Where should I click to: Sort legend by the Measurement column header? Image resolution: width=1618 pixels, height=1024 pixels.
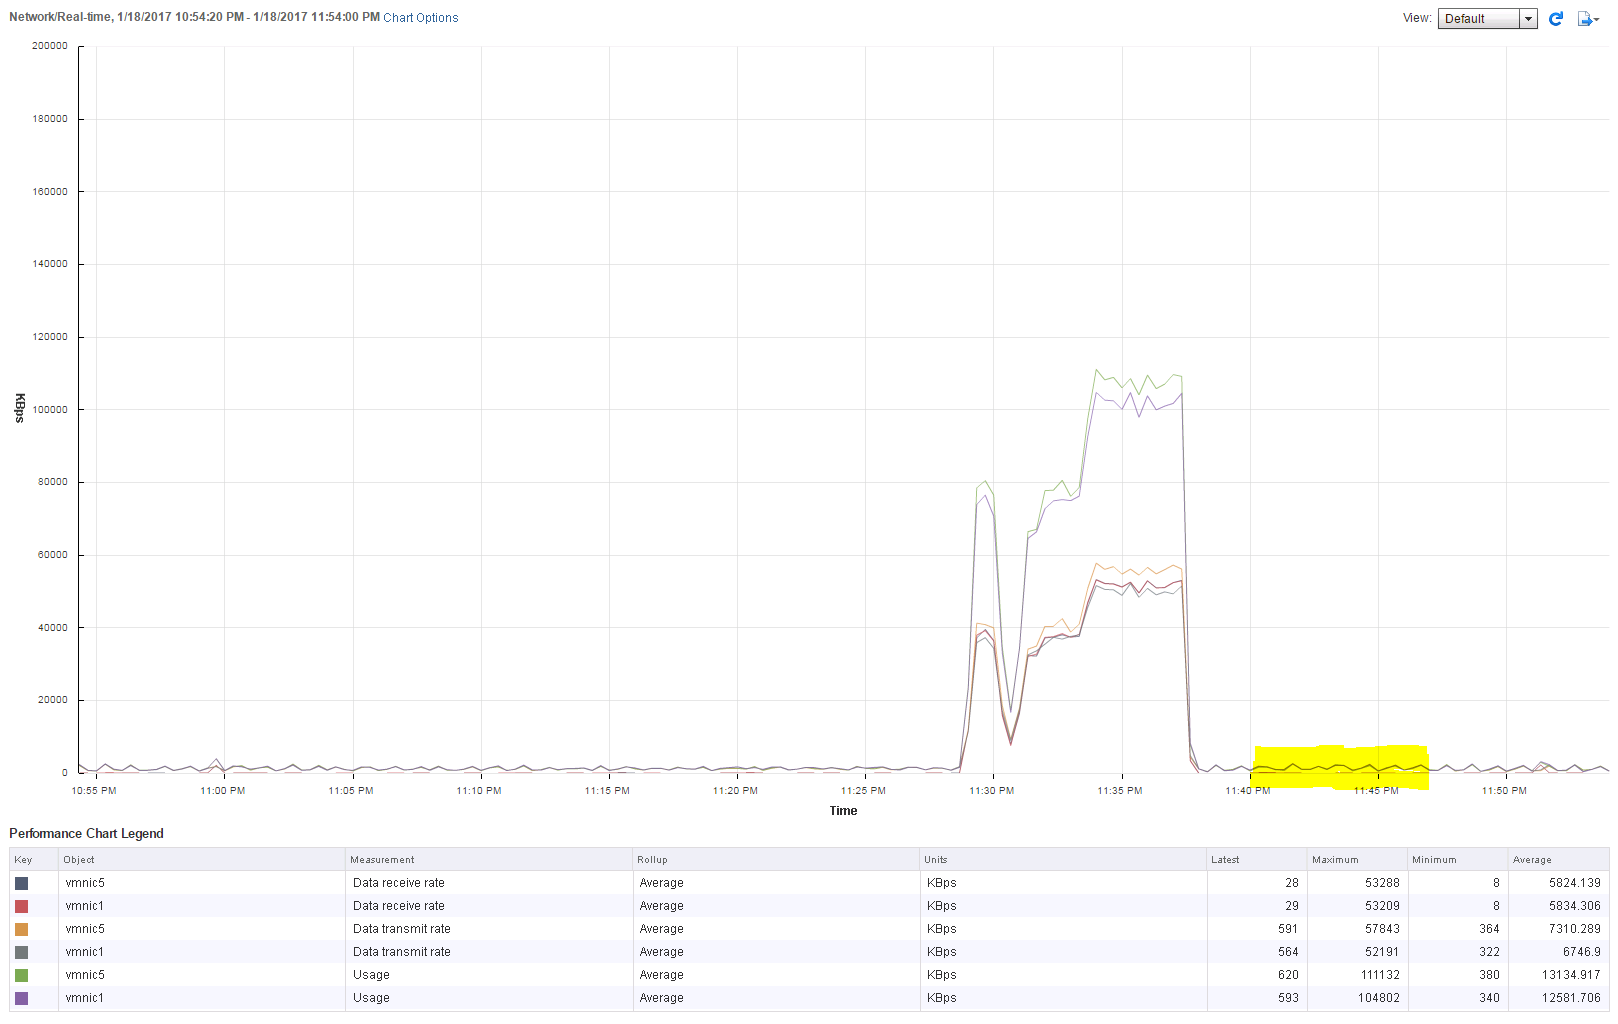(489, 860)
